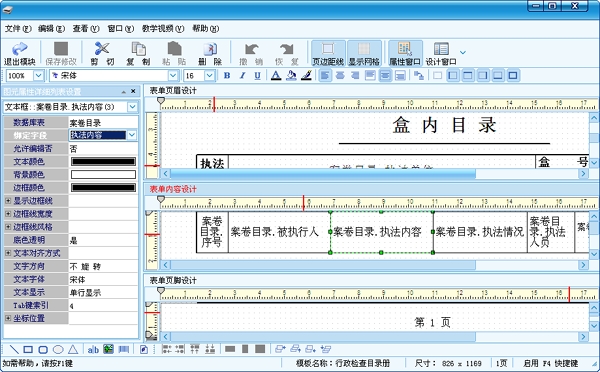Select the ellipse shape tool
This screenshot has height=372, width=600.
(x=58, y=349)
